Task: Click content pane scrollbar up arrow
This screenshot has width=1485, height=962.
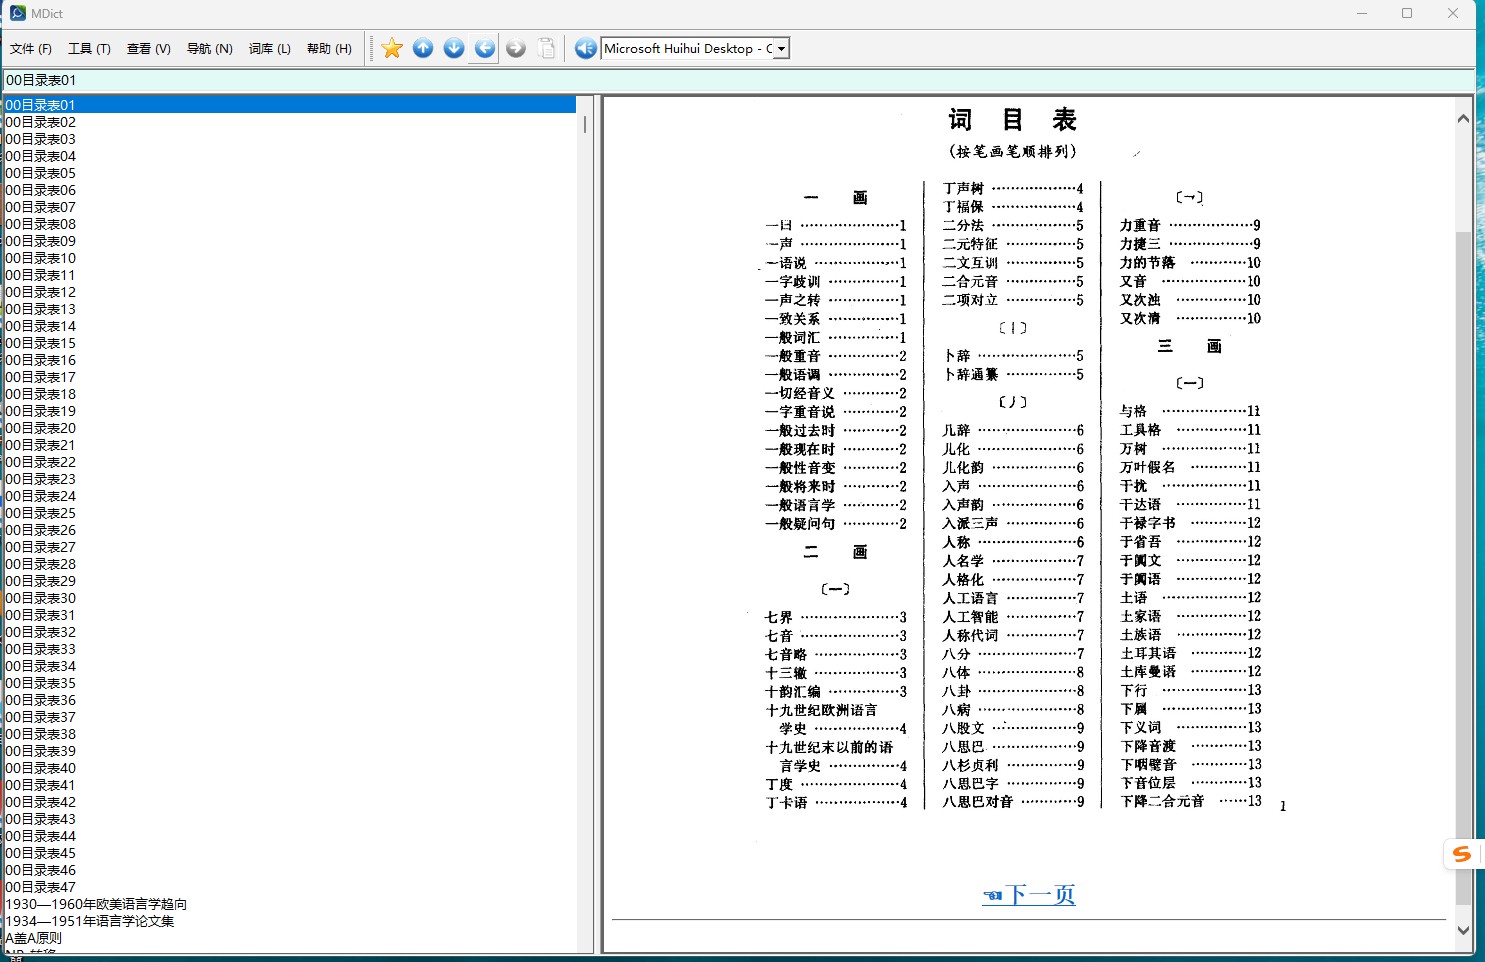Action: tap(1463, 118)
